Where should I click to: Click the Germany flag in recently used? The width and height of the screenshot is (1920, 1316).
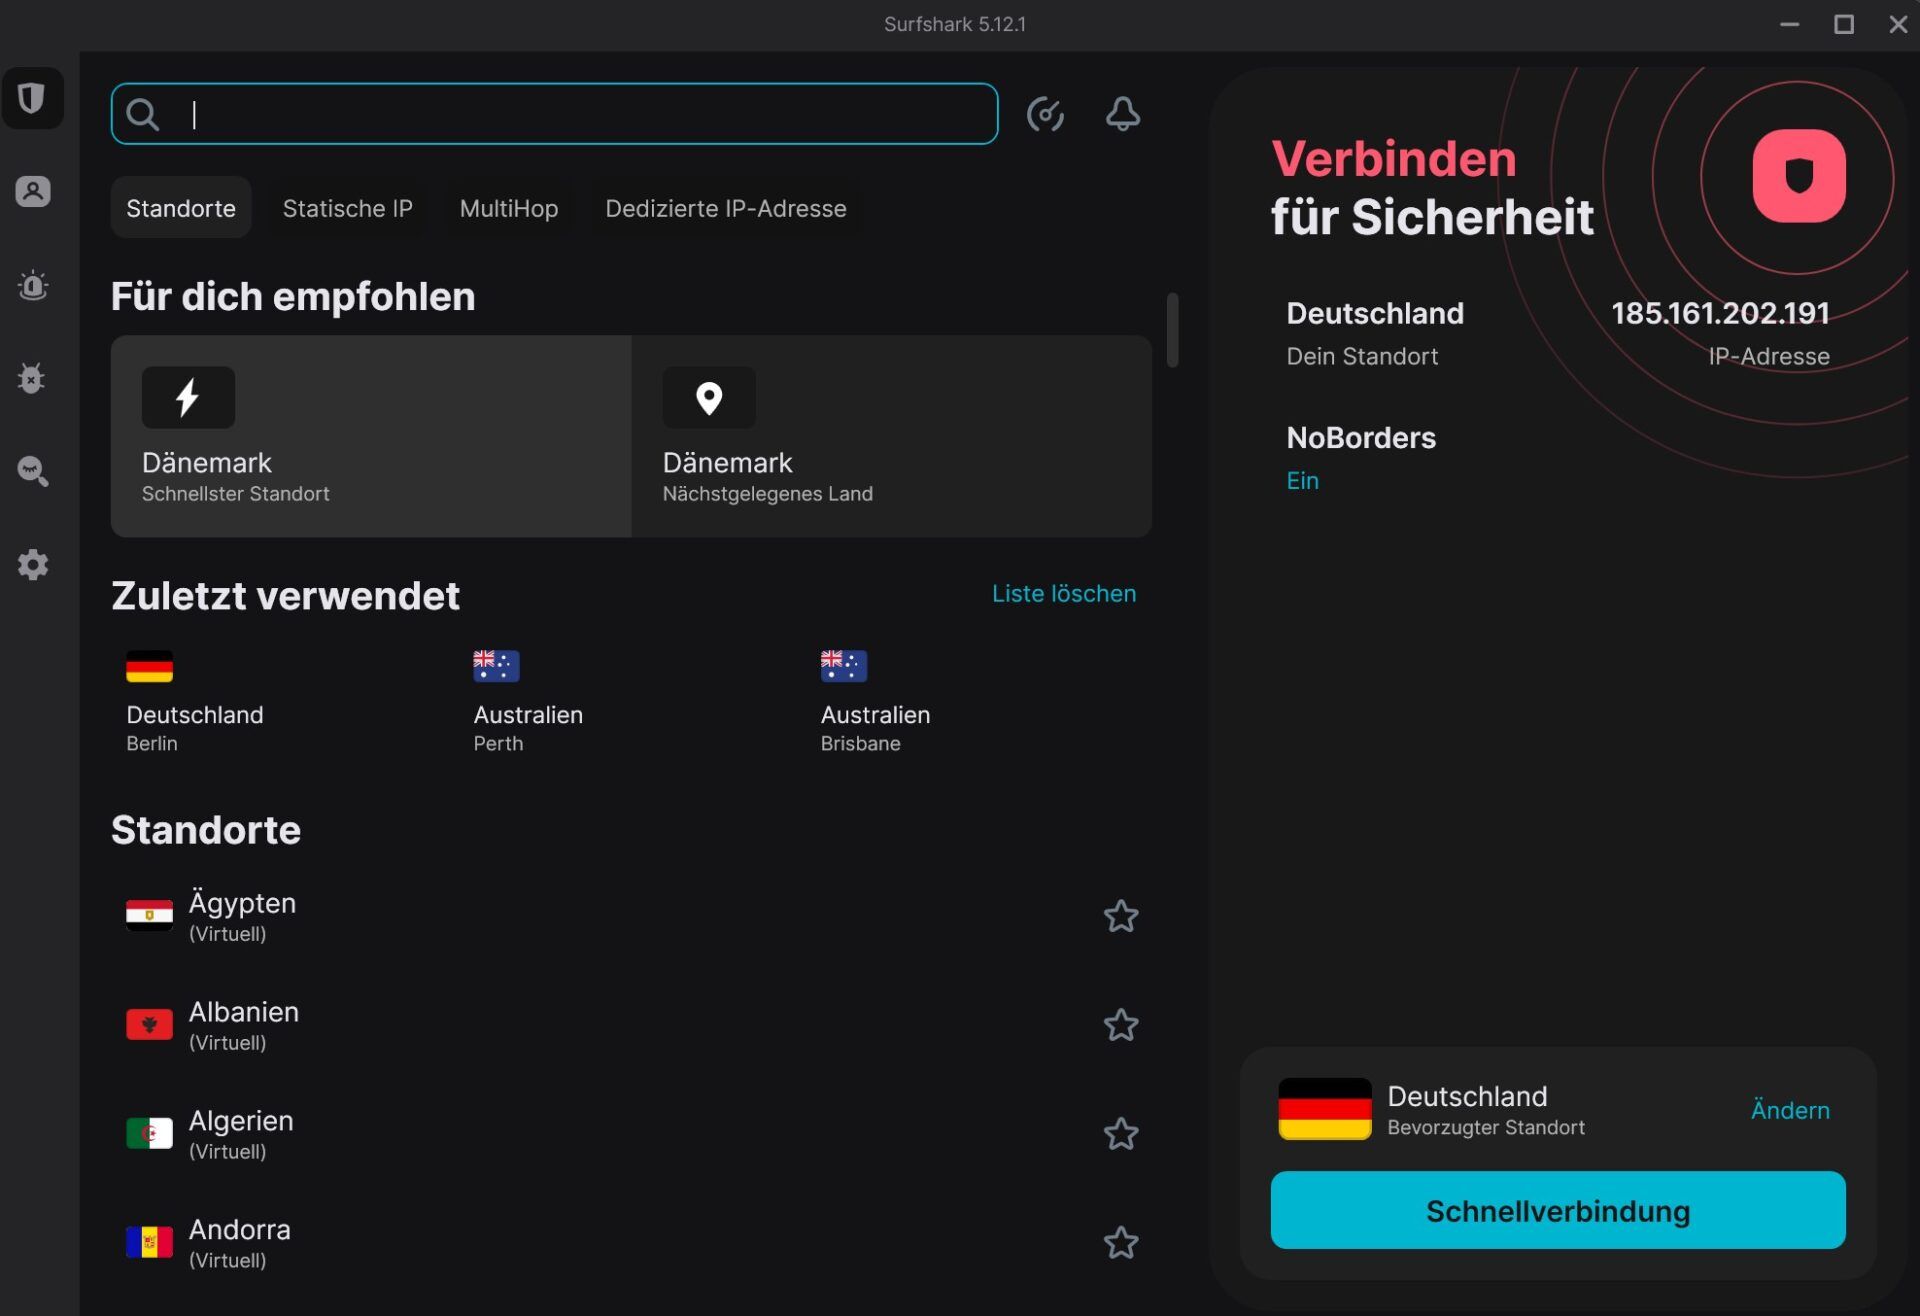point(149,666)
